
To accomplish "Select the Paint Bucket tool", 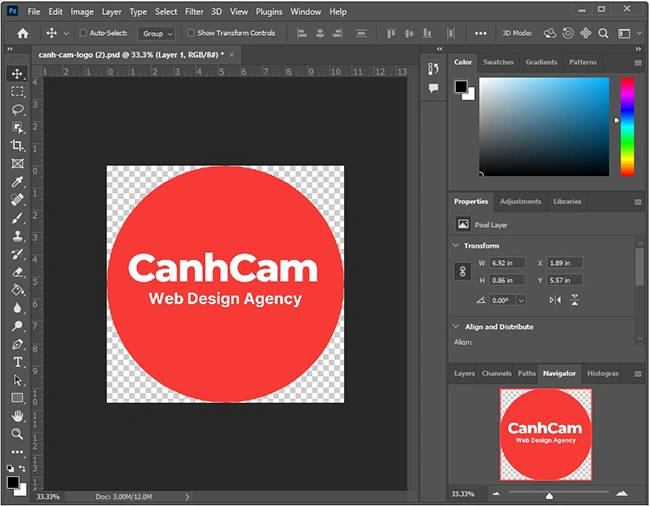I will [17, 290].
